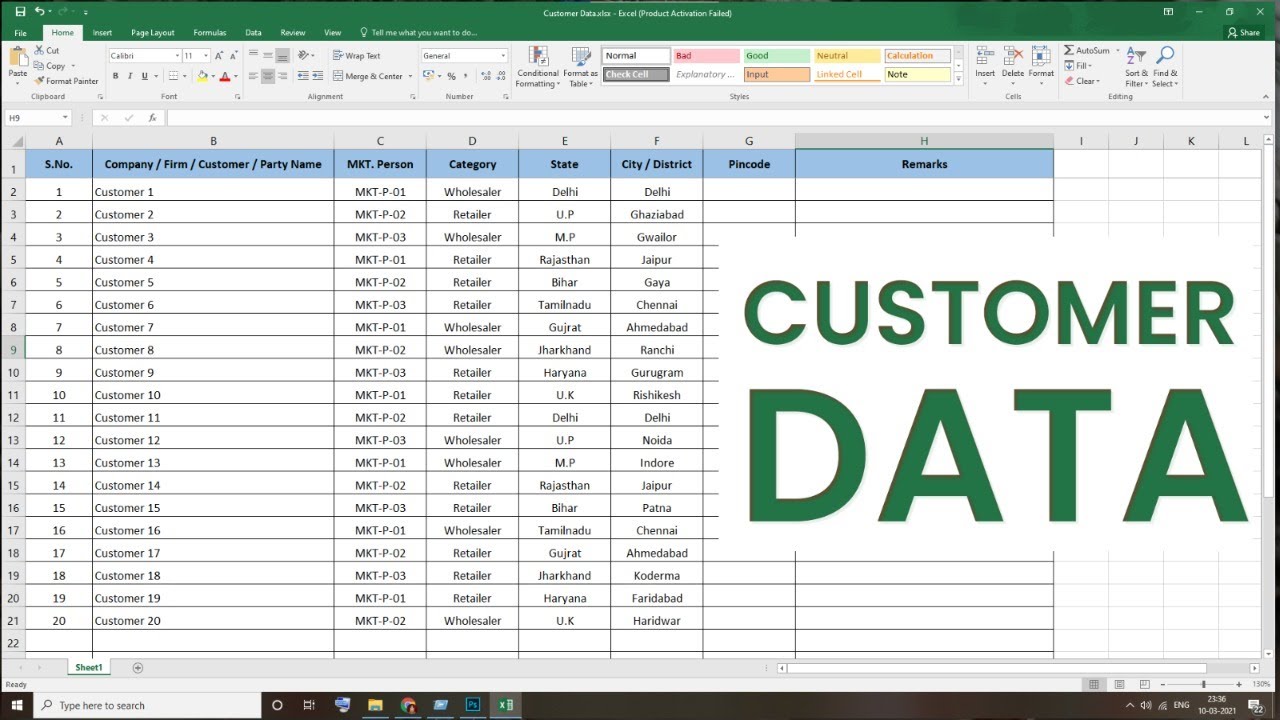The width and height of the screenshot is (1280, 720).
Task: Click the AutoSum sigma icon
Action: pos(1069,50)
